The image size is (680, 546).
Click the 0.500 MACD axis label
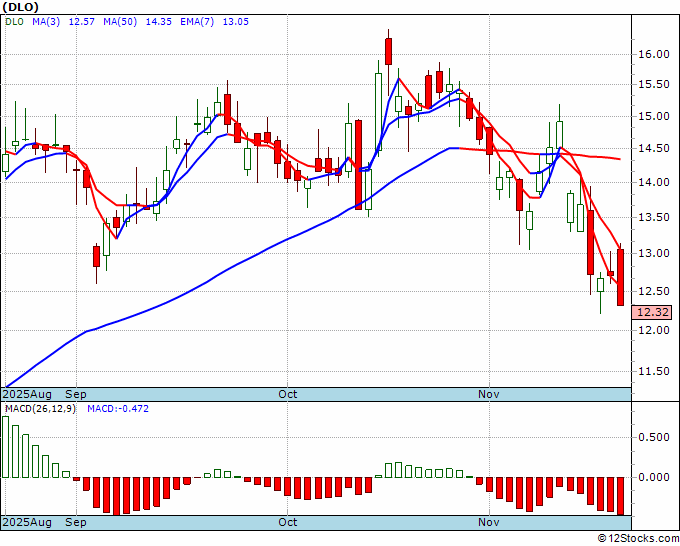click(654, 437)
